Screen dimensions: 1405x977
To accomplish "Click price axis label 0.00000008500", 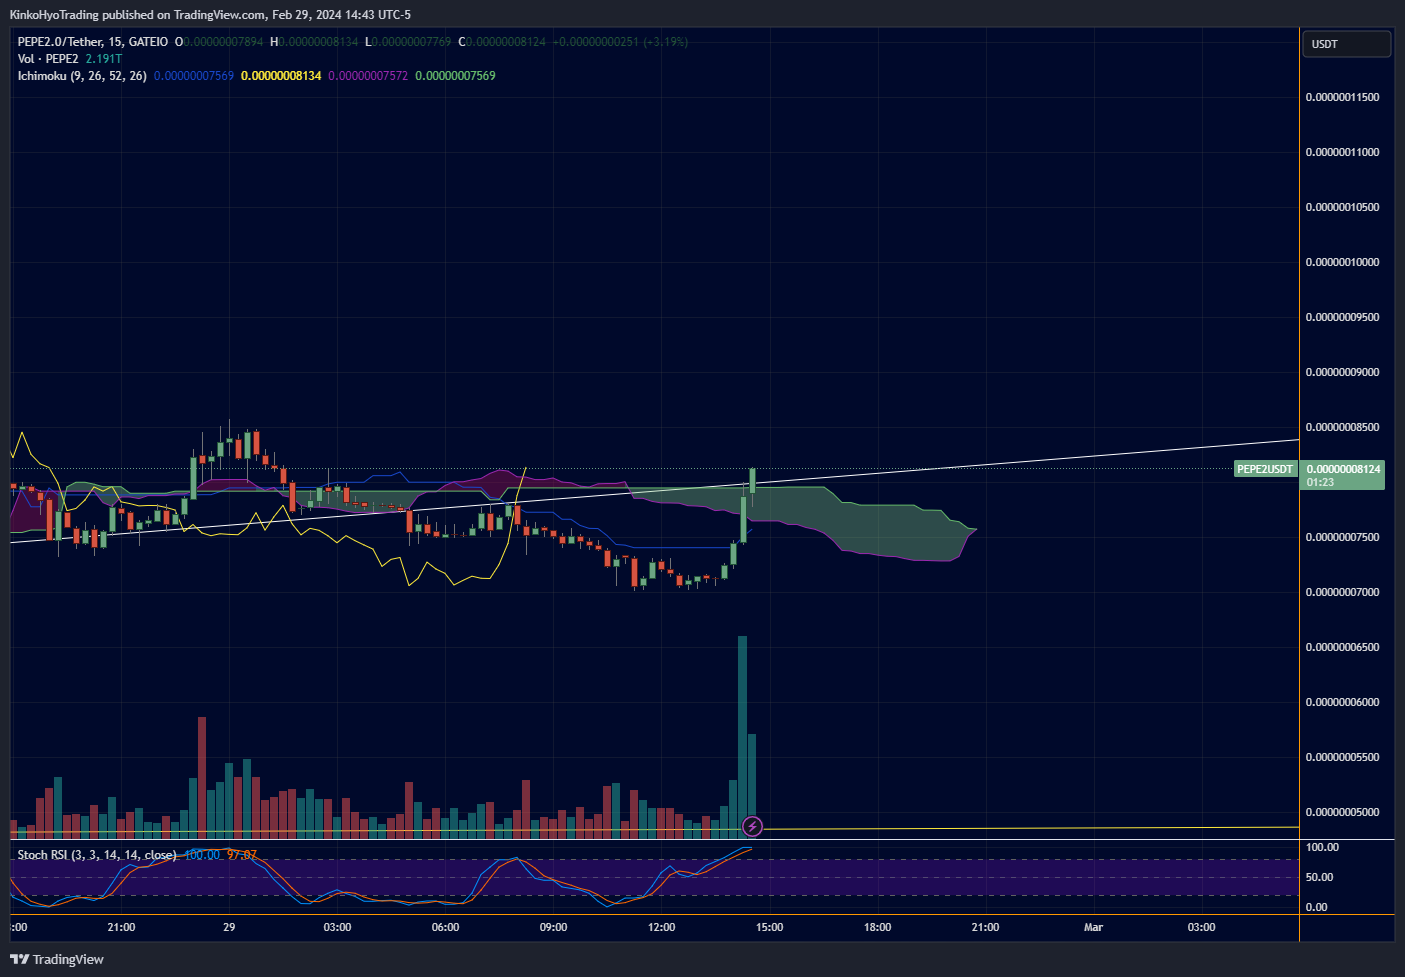I will click(x=1343, y=427).
